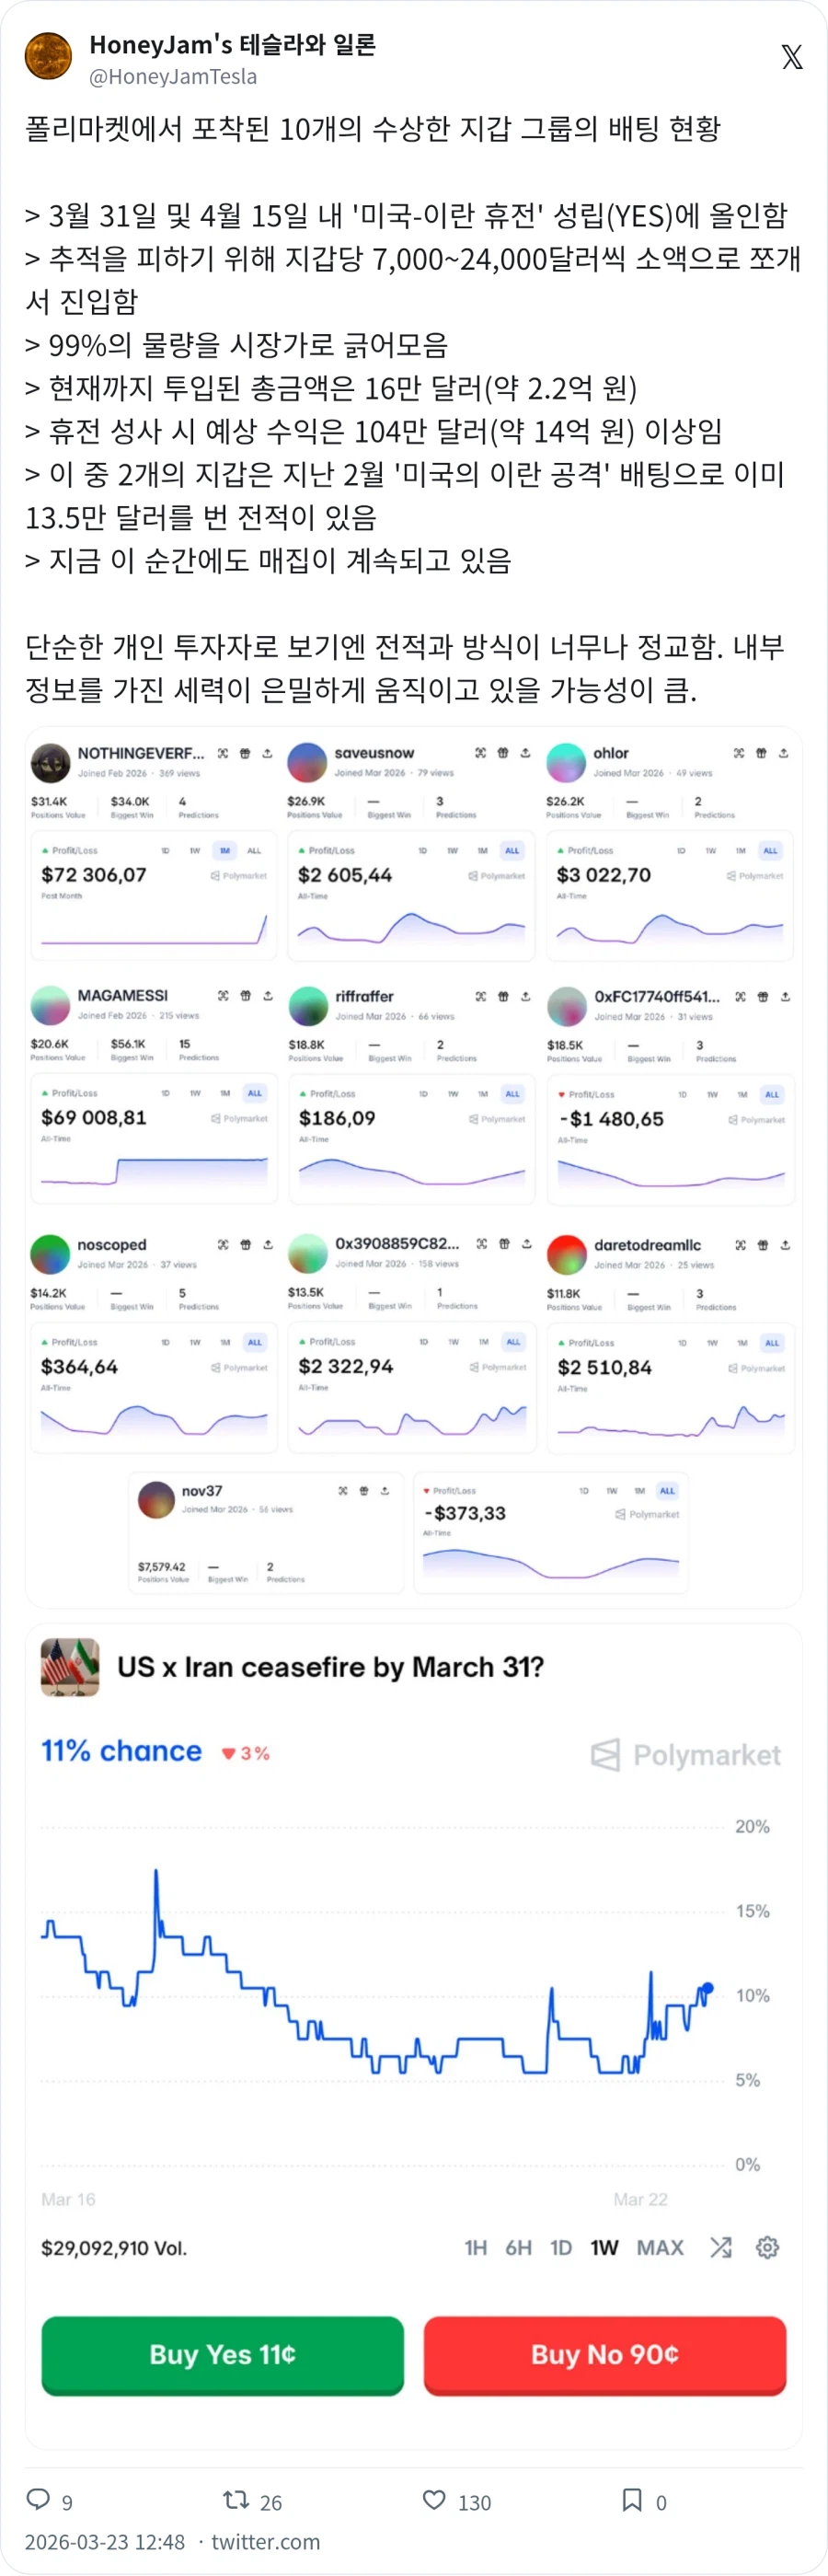
Task: Select the 1D chart time range
Action: pos(561,2248)
